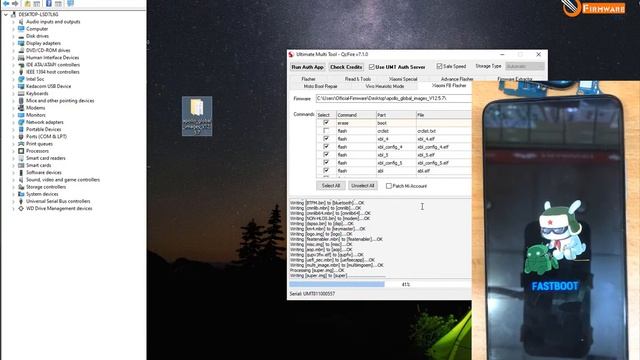Image resolution: width=640 pixels, height=360 pixels.
Task: Switch to the Moto Boot Repair tab
Action: (x=320, y=86)
